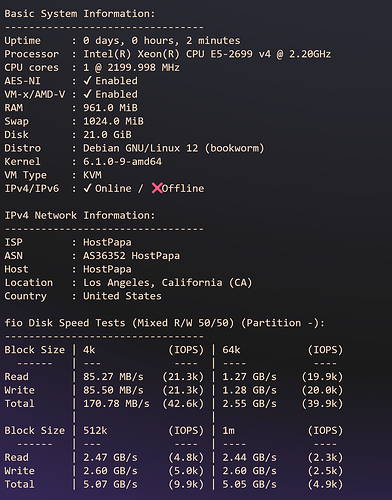Click the 1m Total speed 5.05 GB/s
The image size is (392, 500).
coord(250,484)
